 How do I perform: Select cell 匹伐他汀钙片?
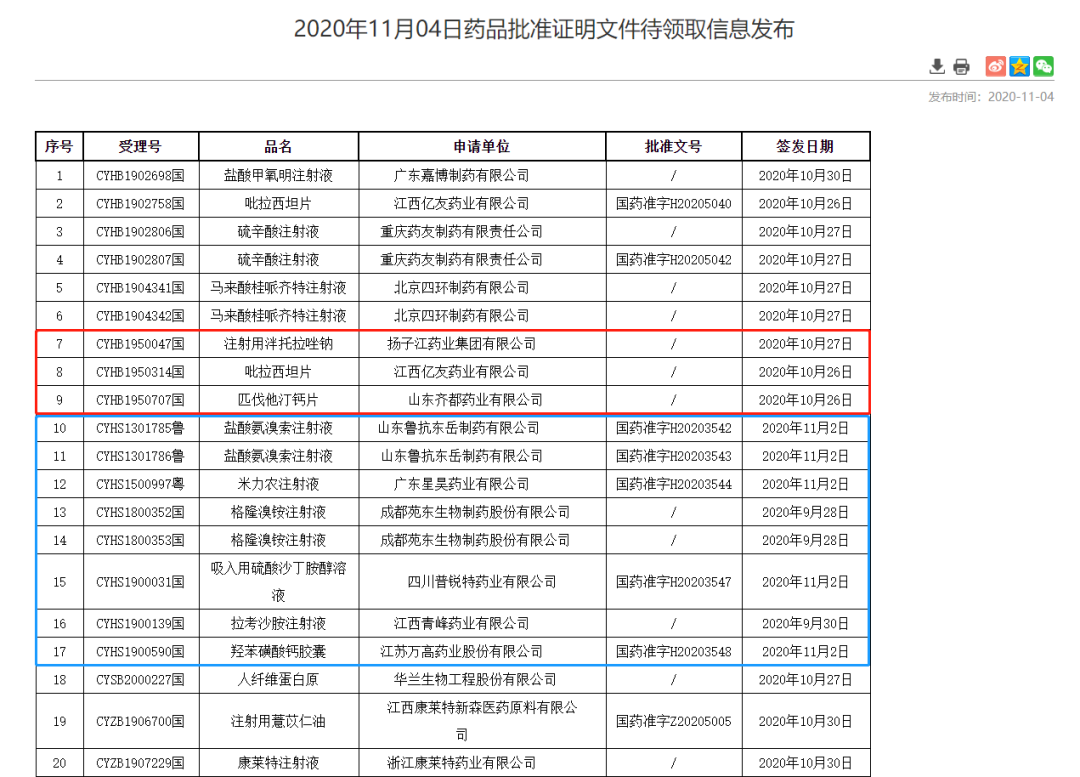click(278, 400)
